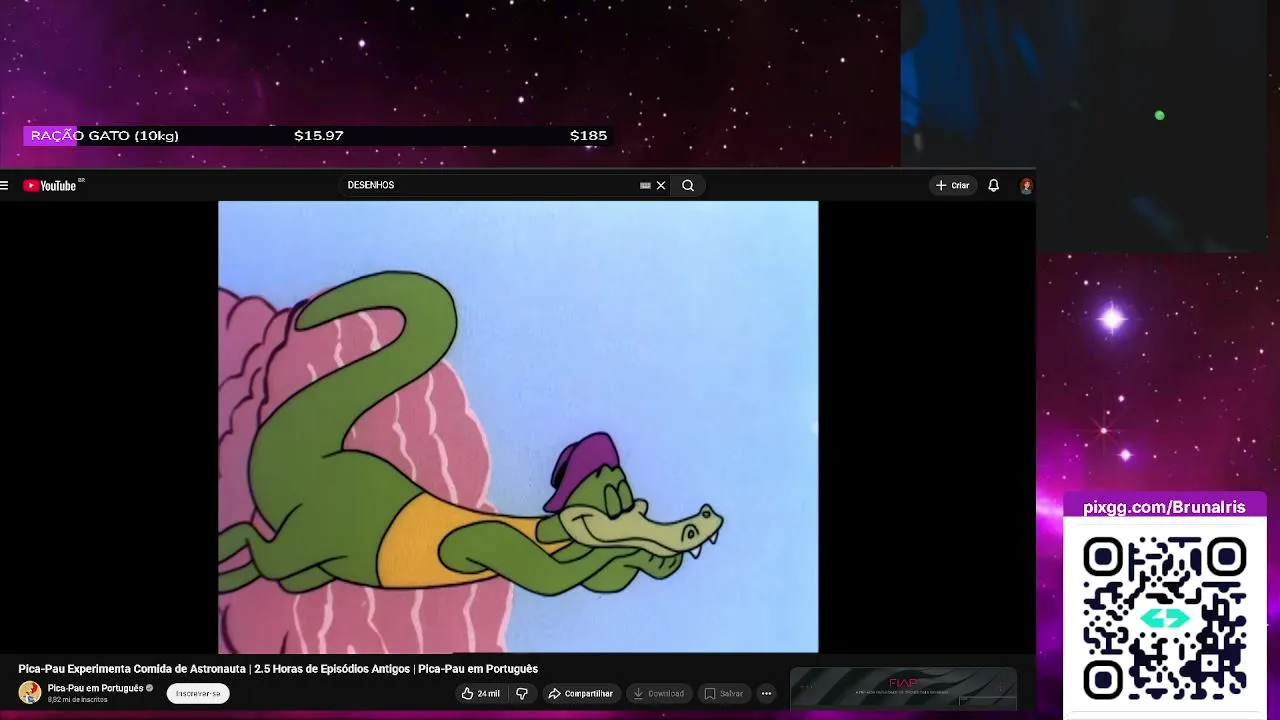The image size is (1280, 720).
Task: Dislike the video
Action: [x=522, y=693]
